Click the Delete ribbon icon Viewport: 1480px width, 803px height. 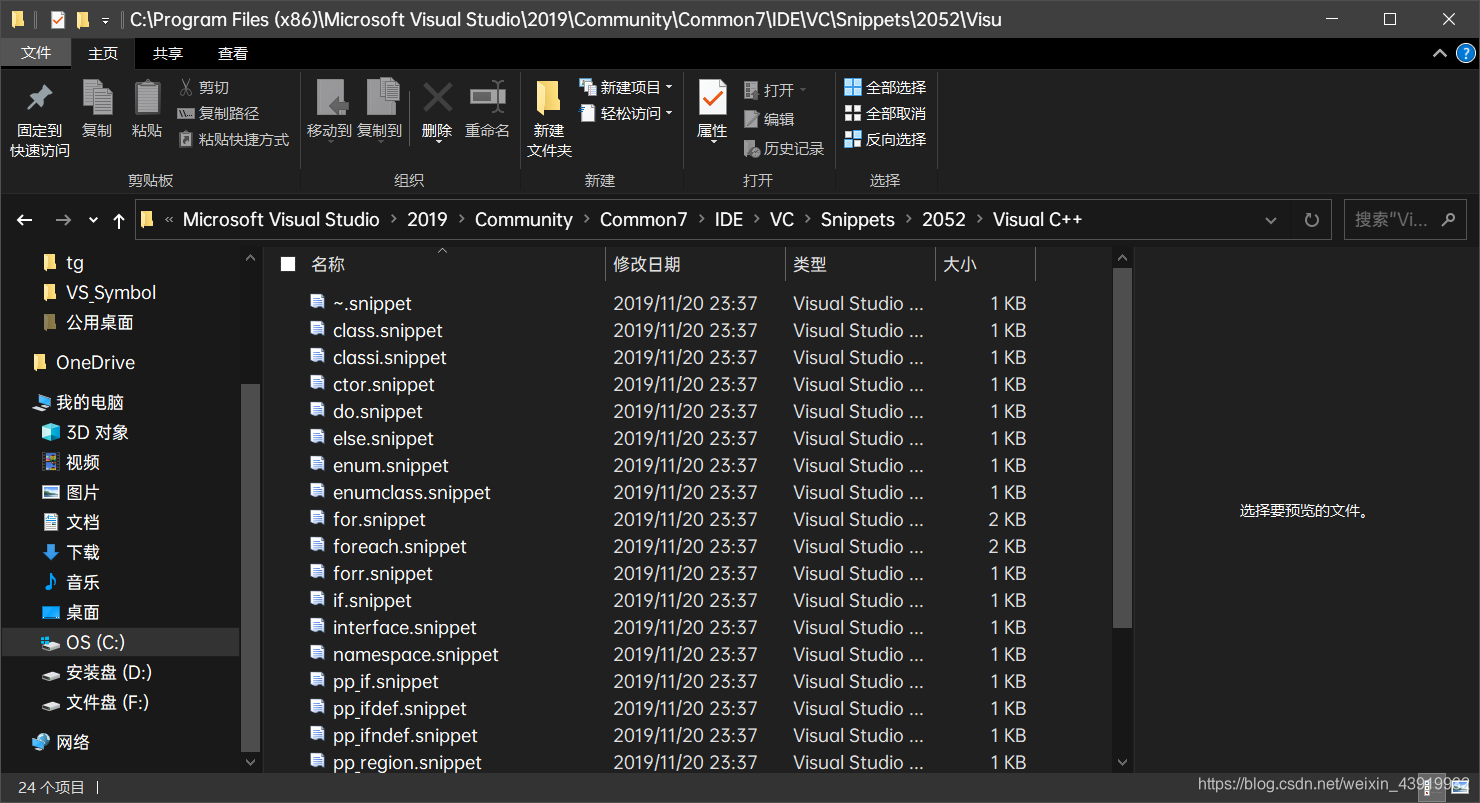click(x=437, y=110)
